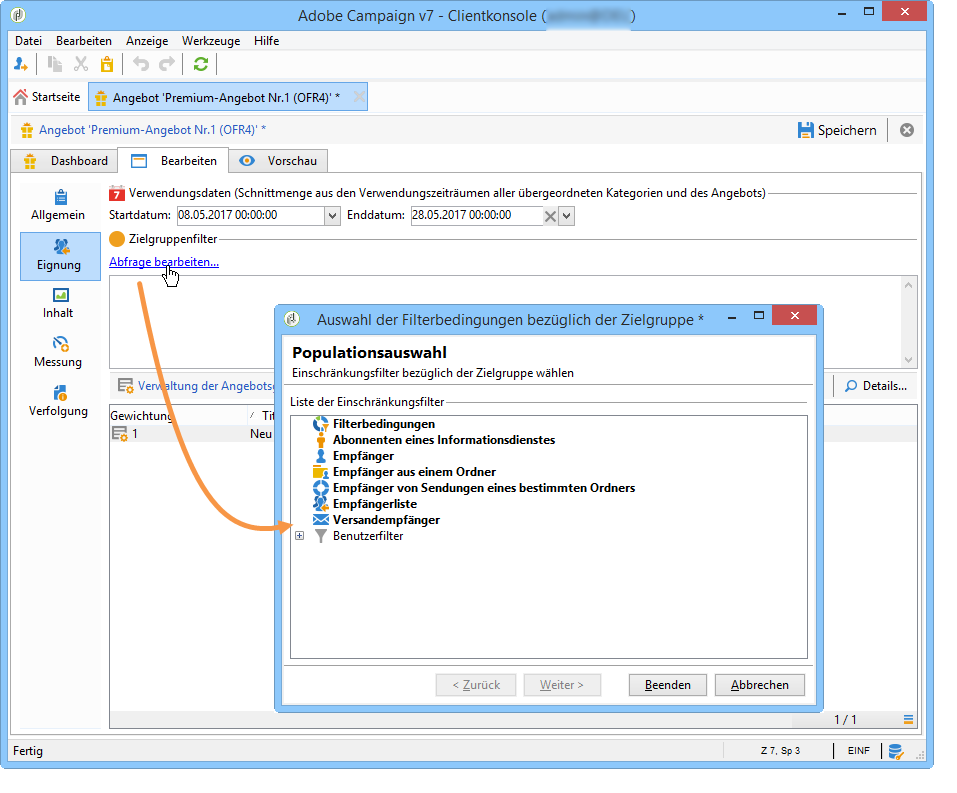Close the Premium-Angebot tab with its X

point(359,96)
